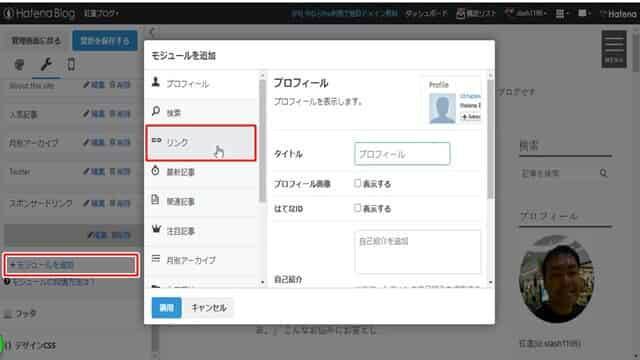Screen dimensions: 640x360
Task: Open the wrench customize tab icon
Action: click(x=46, y=64)
